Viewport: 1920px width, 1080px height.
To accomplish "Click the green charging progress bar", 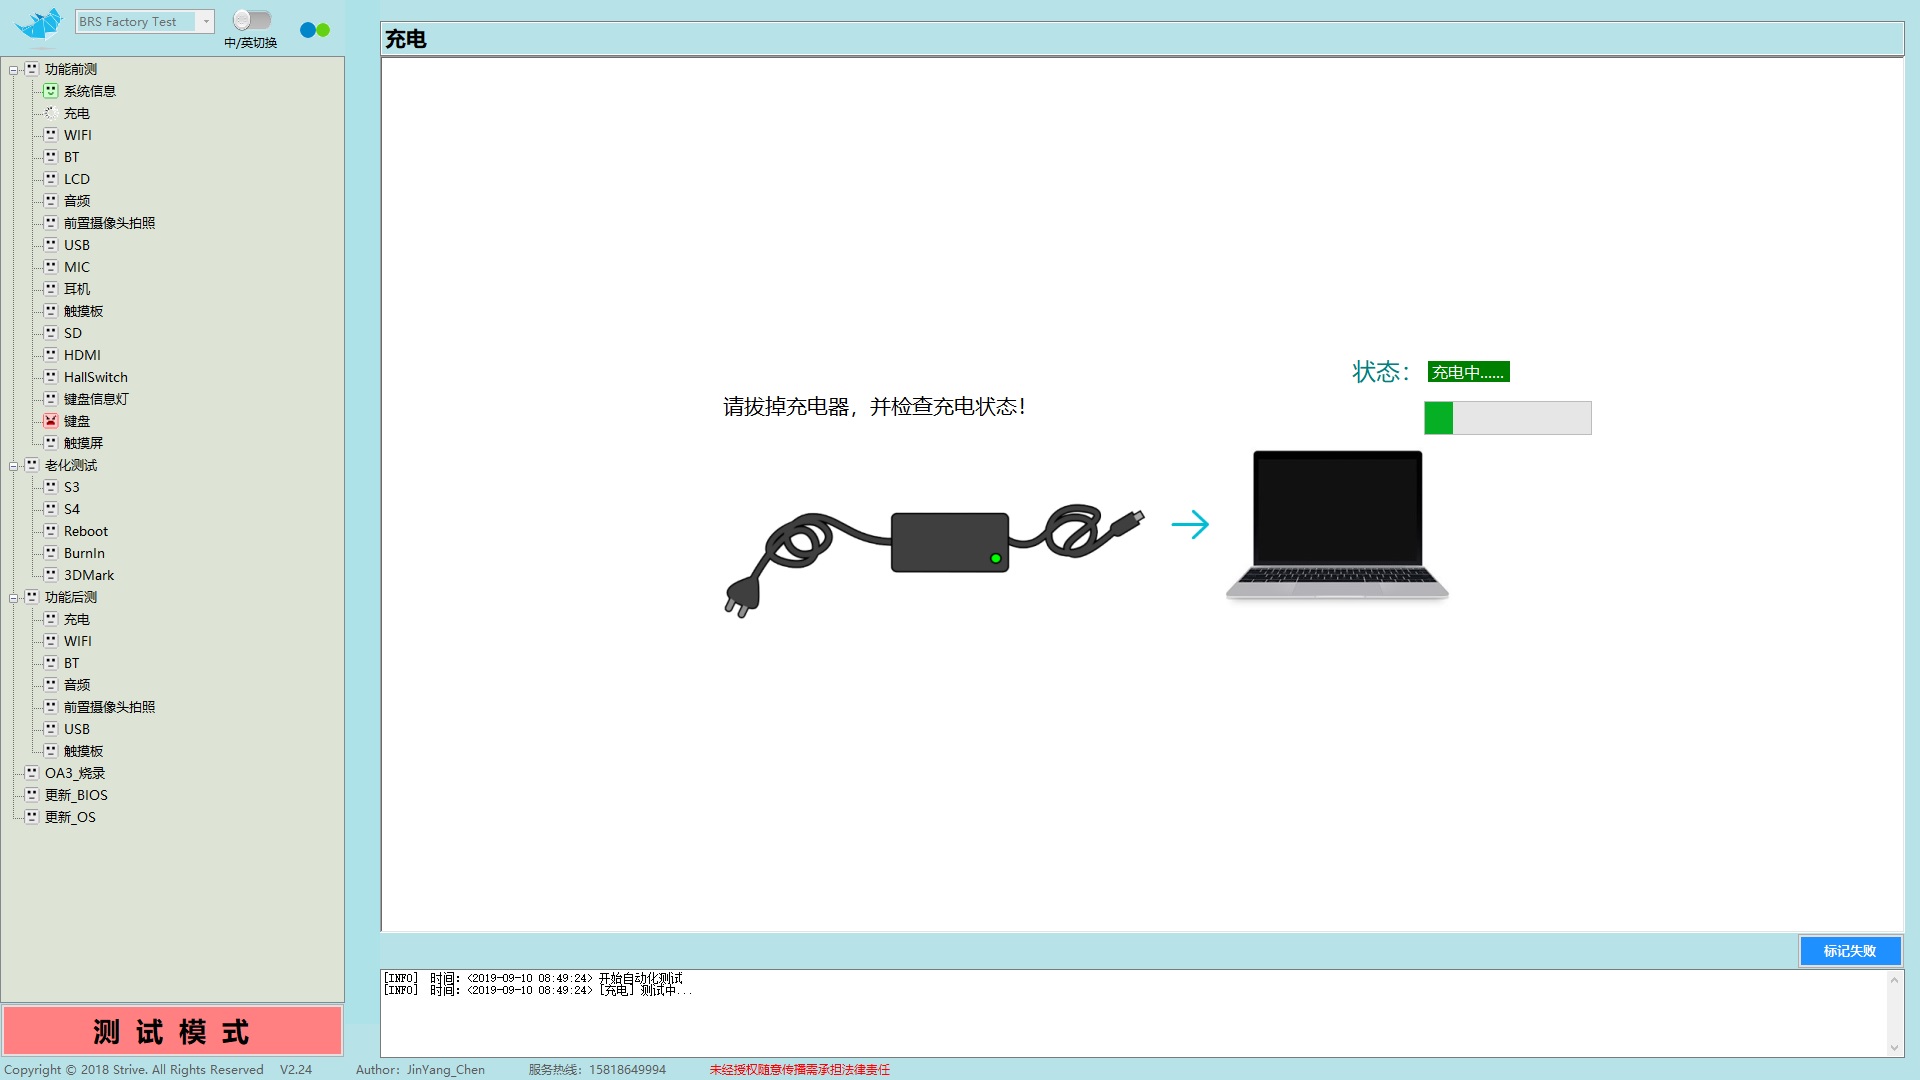I will click(1438, 418).
